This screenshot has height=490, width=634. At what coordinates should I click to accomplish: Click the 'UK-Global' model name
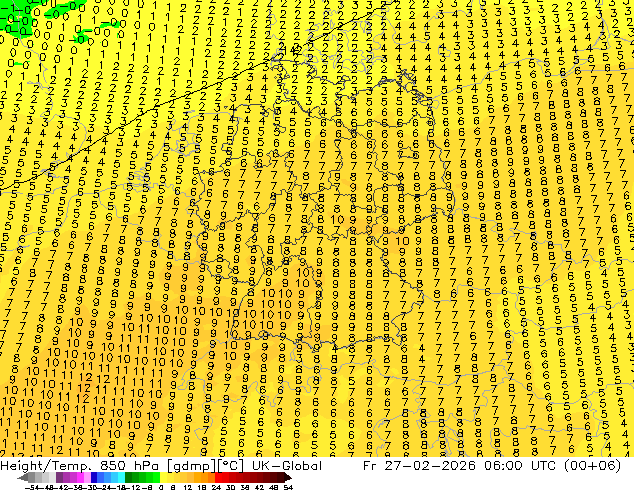(x=287, y=466)
